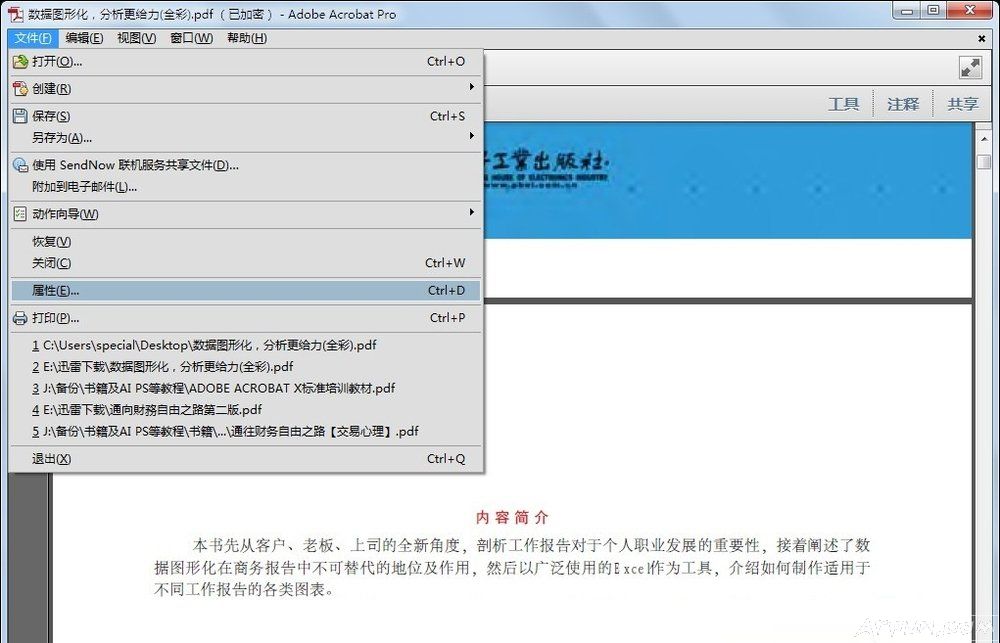
Task: Select 另存为(A)... entry
Action: pos(246,138)
